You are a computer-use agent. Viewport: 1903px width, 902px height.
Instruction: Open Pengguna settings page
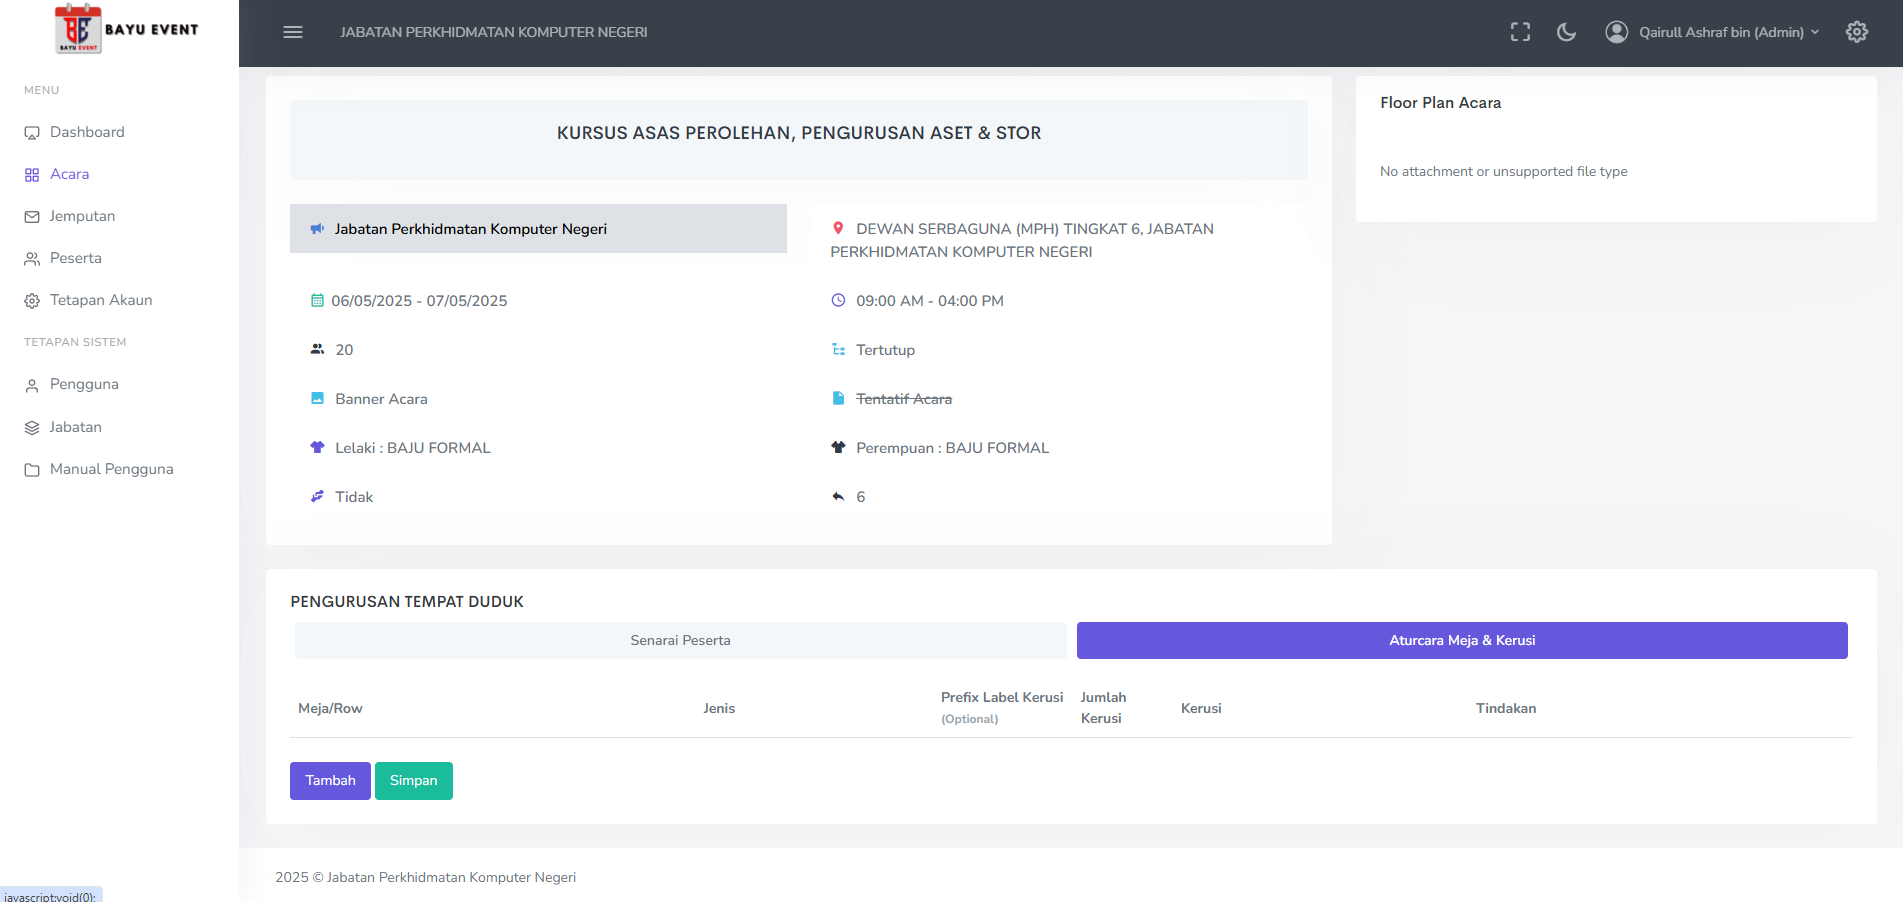84,384
